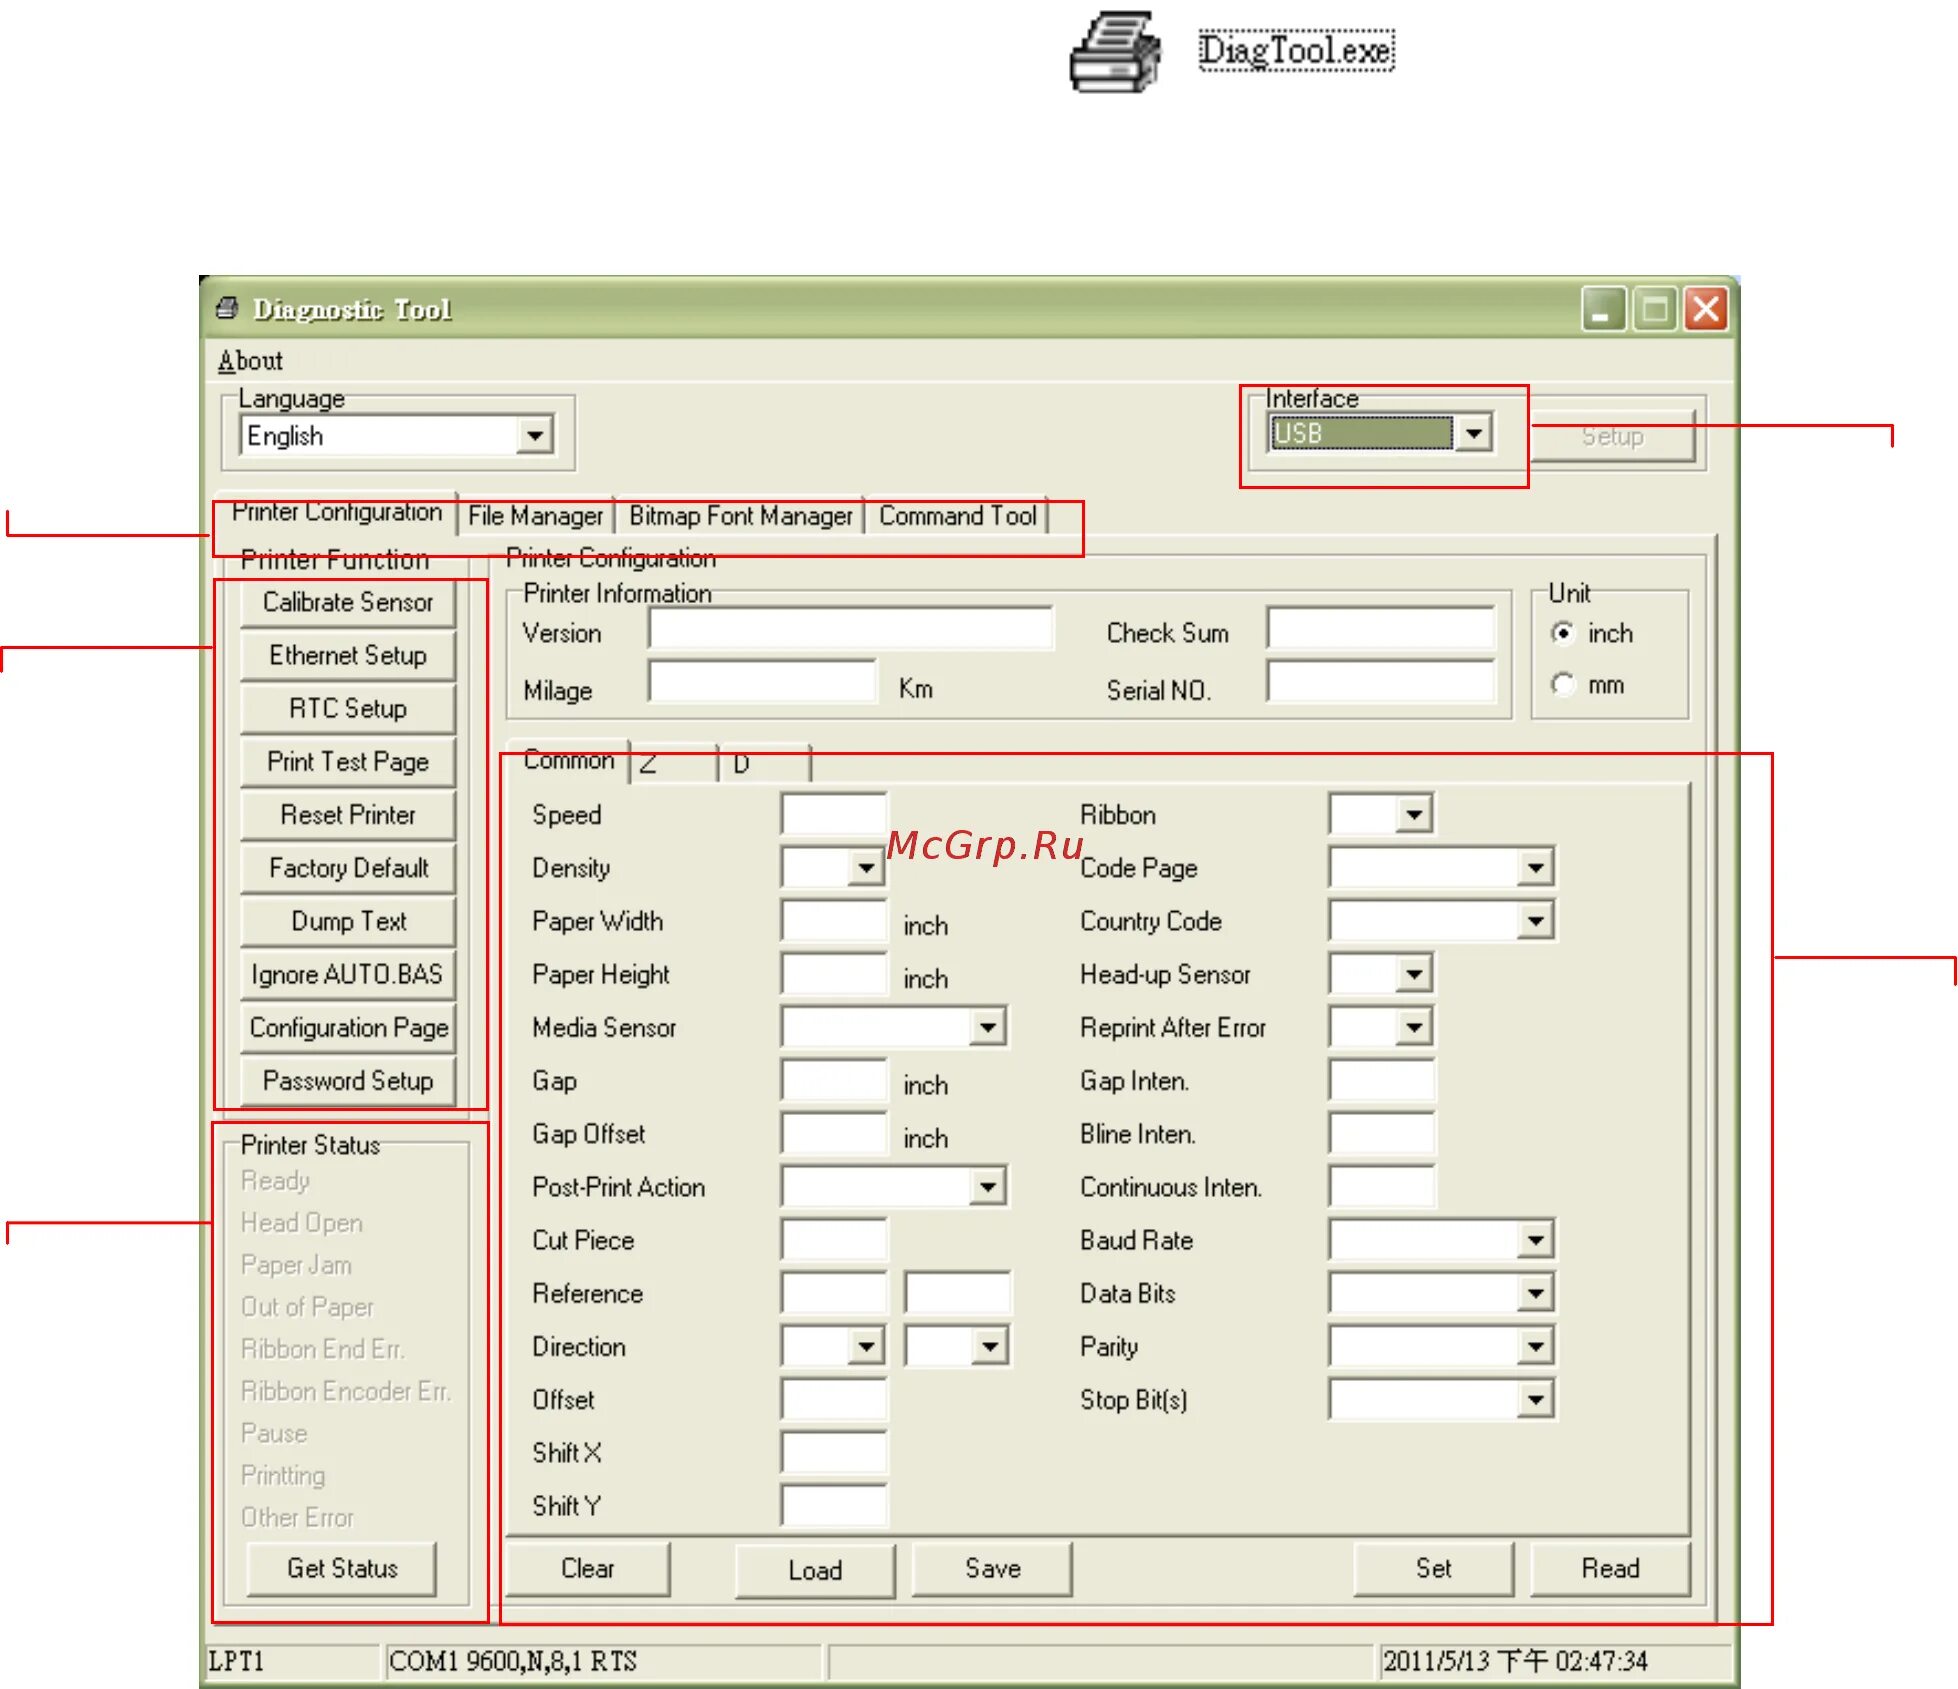
Task: Close the Diagnostic Tool window
Action: tap(1706, 309)
